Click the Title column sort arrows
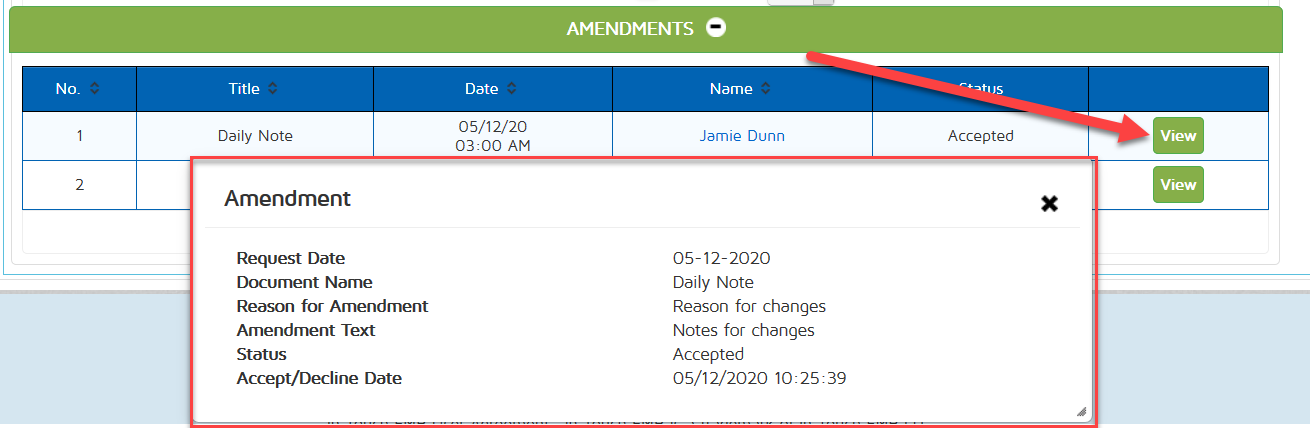Screen dimensions: 1310x428 click(x=273, y=89)
